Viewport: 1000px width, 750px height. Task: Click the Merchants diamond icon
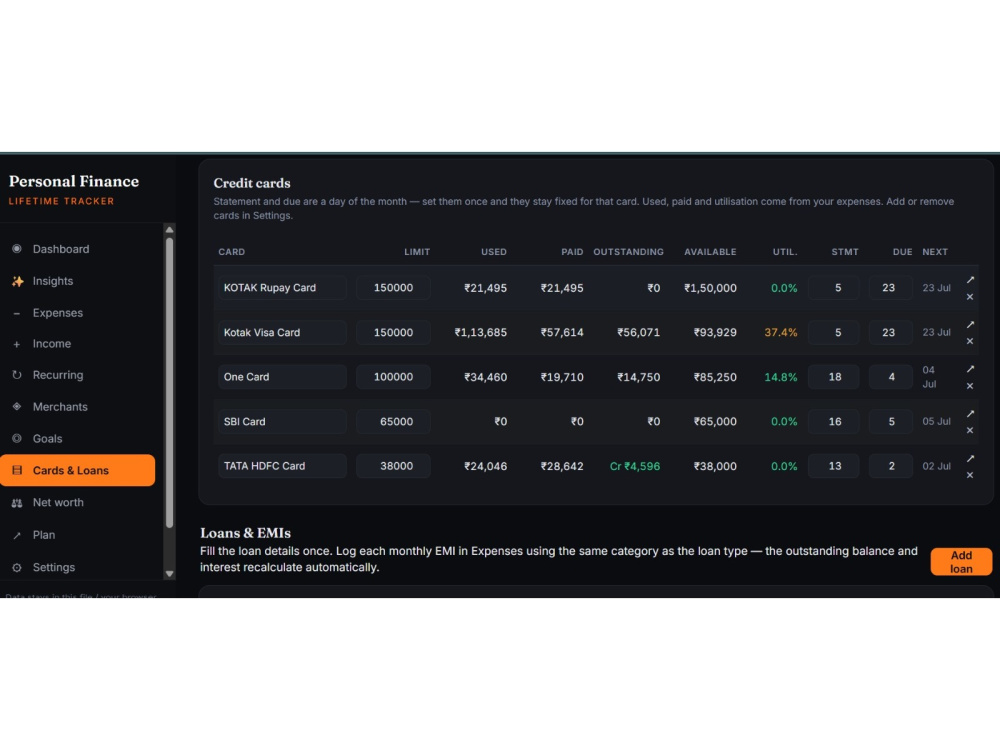coord(17,407)
